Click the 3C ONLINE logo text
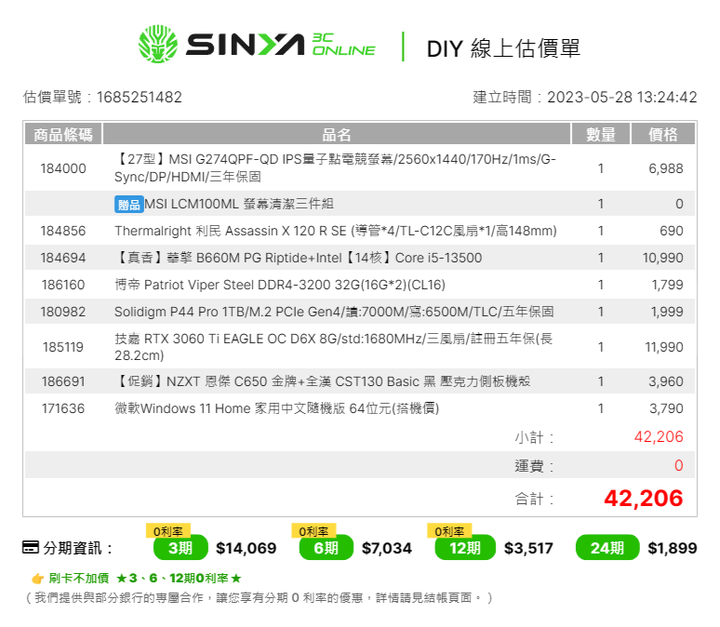This screenshot has height=627, width=720. (343, 45)
